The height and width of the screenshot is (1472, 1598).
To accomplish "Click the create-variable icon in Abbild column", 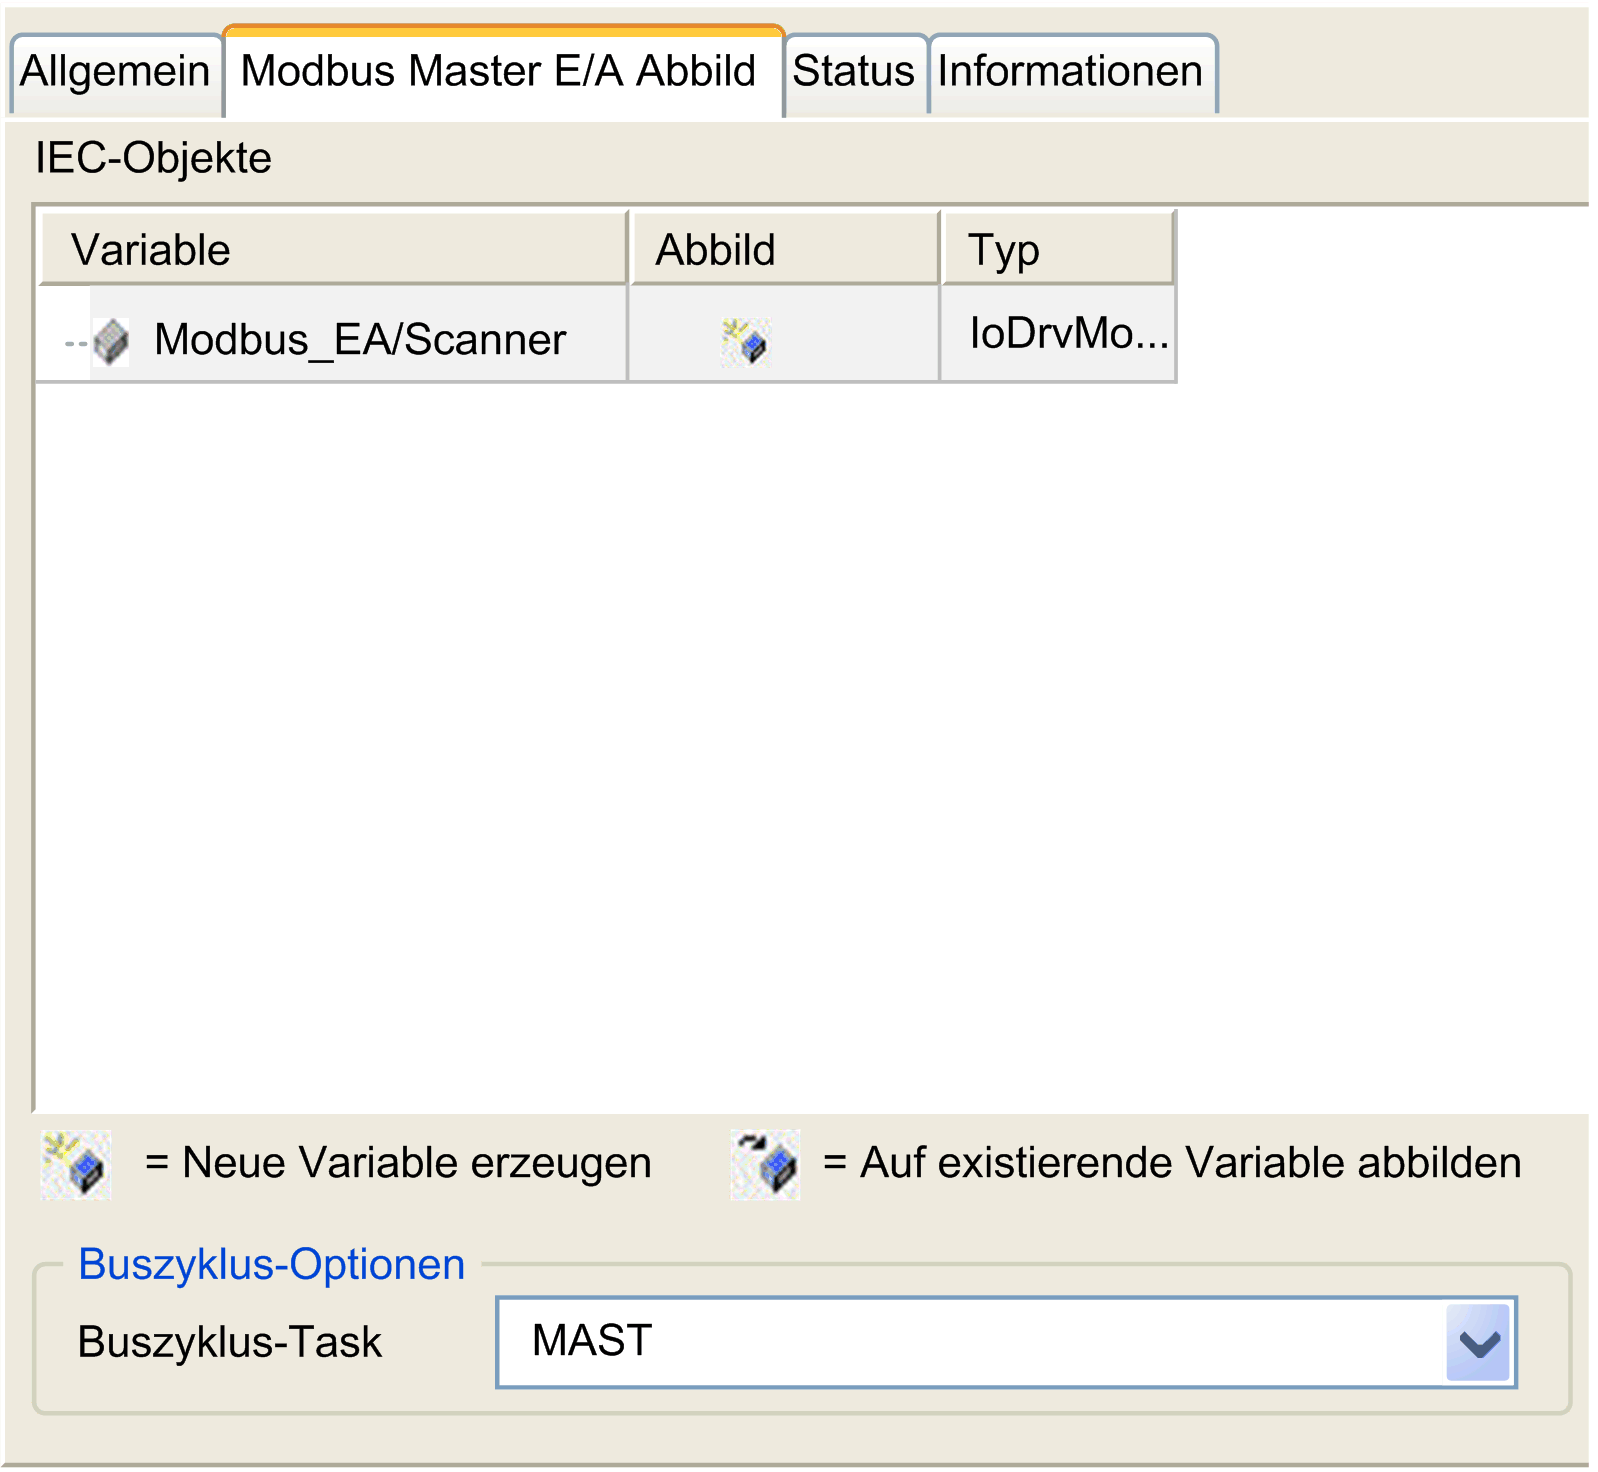I will (745, 342).
